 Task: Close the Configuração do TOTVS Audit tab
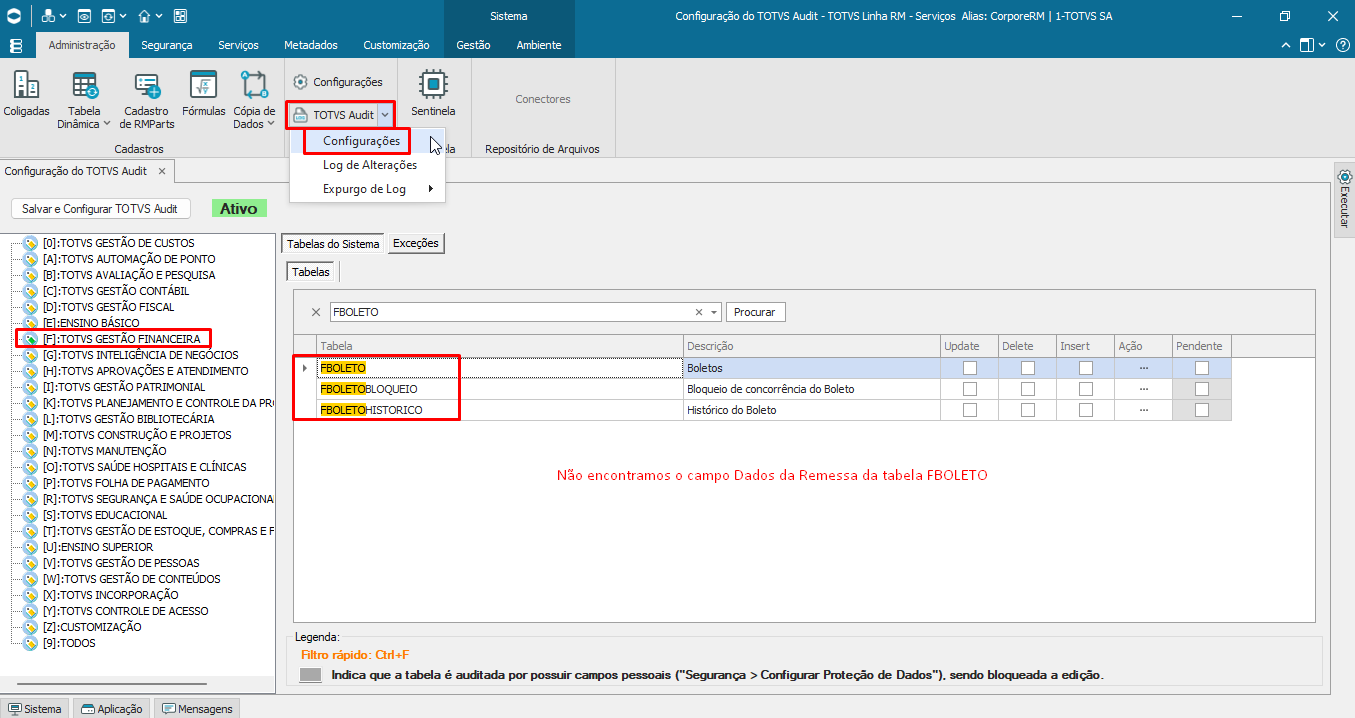click(162, 171)
